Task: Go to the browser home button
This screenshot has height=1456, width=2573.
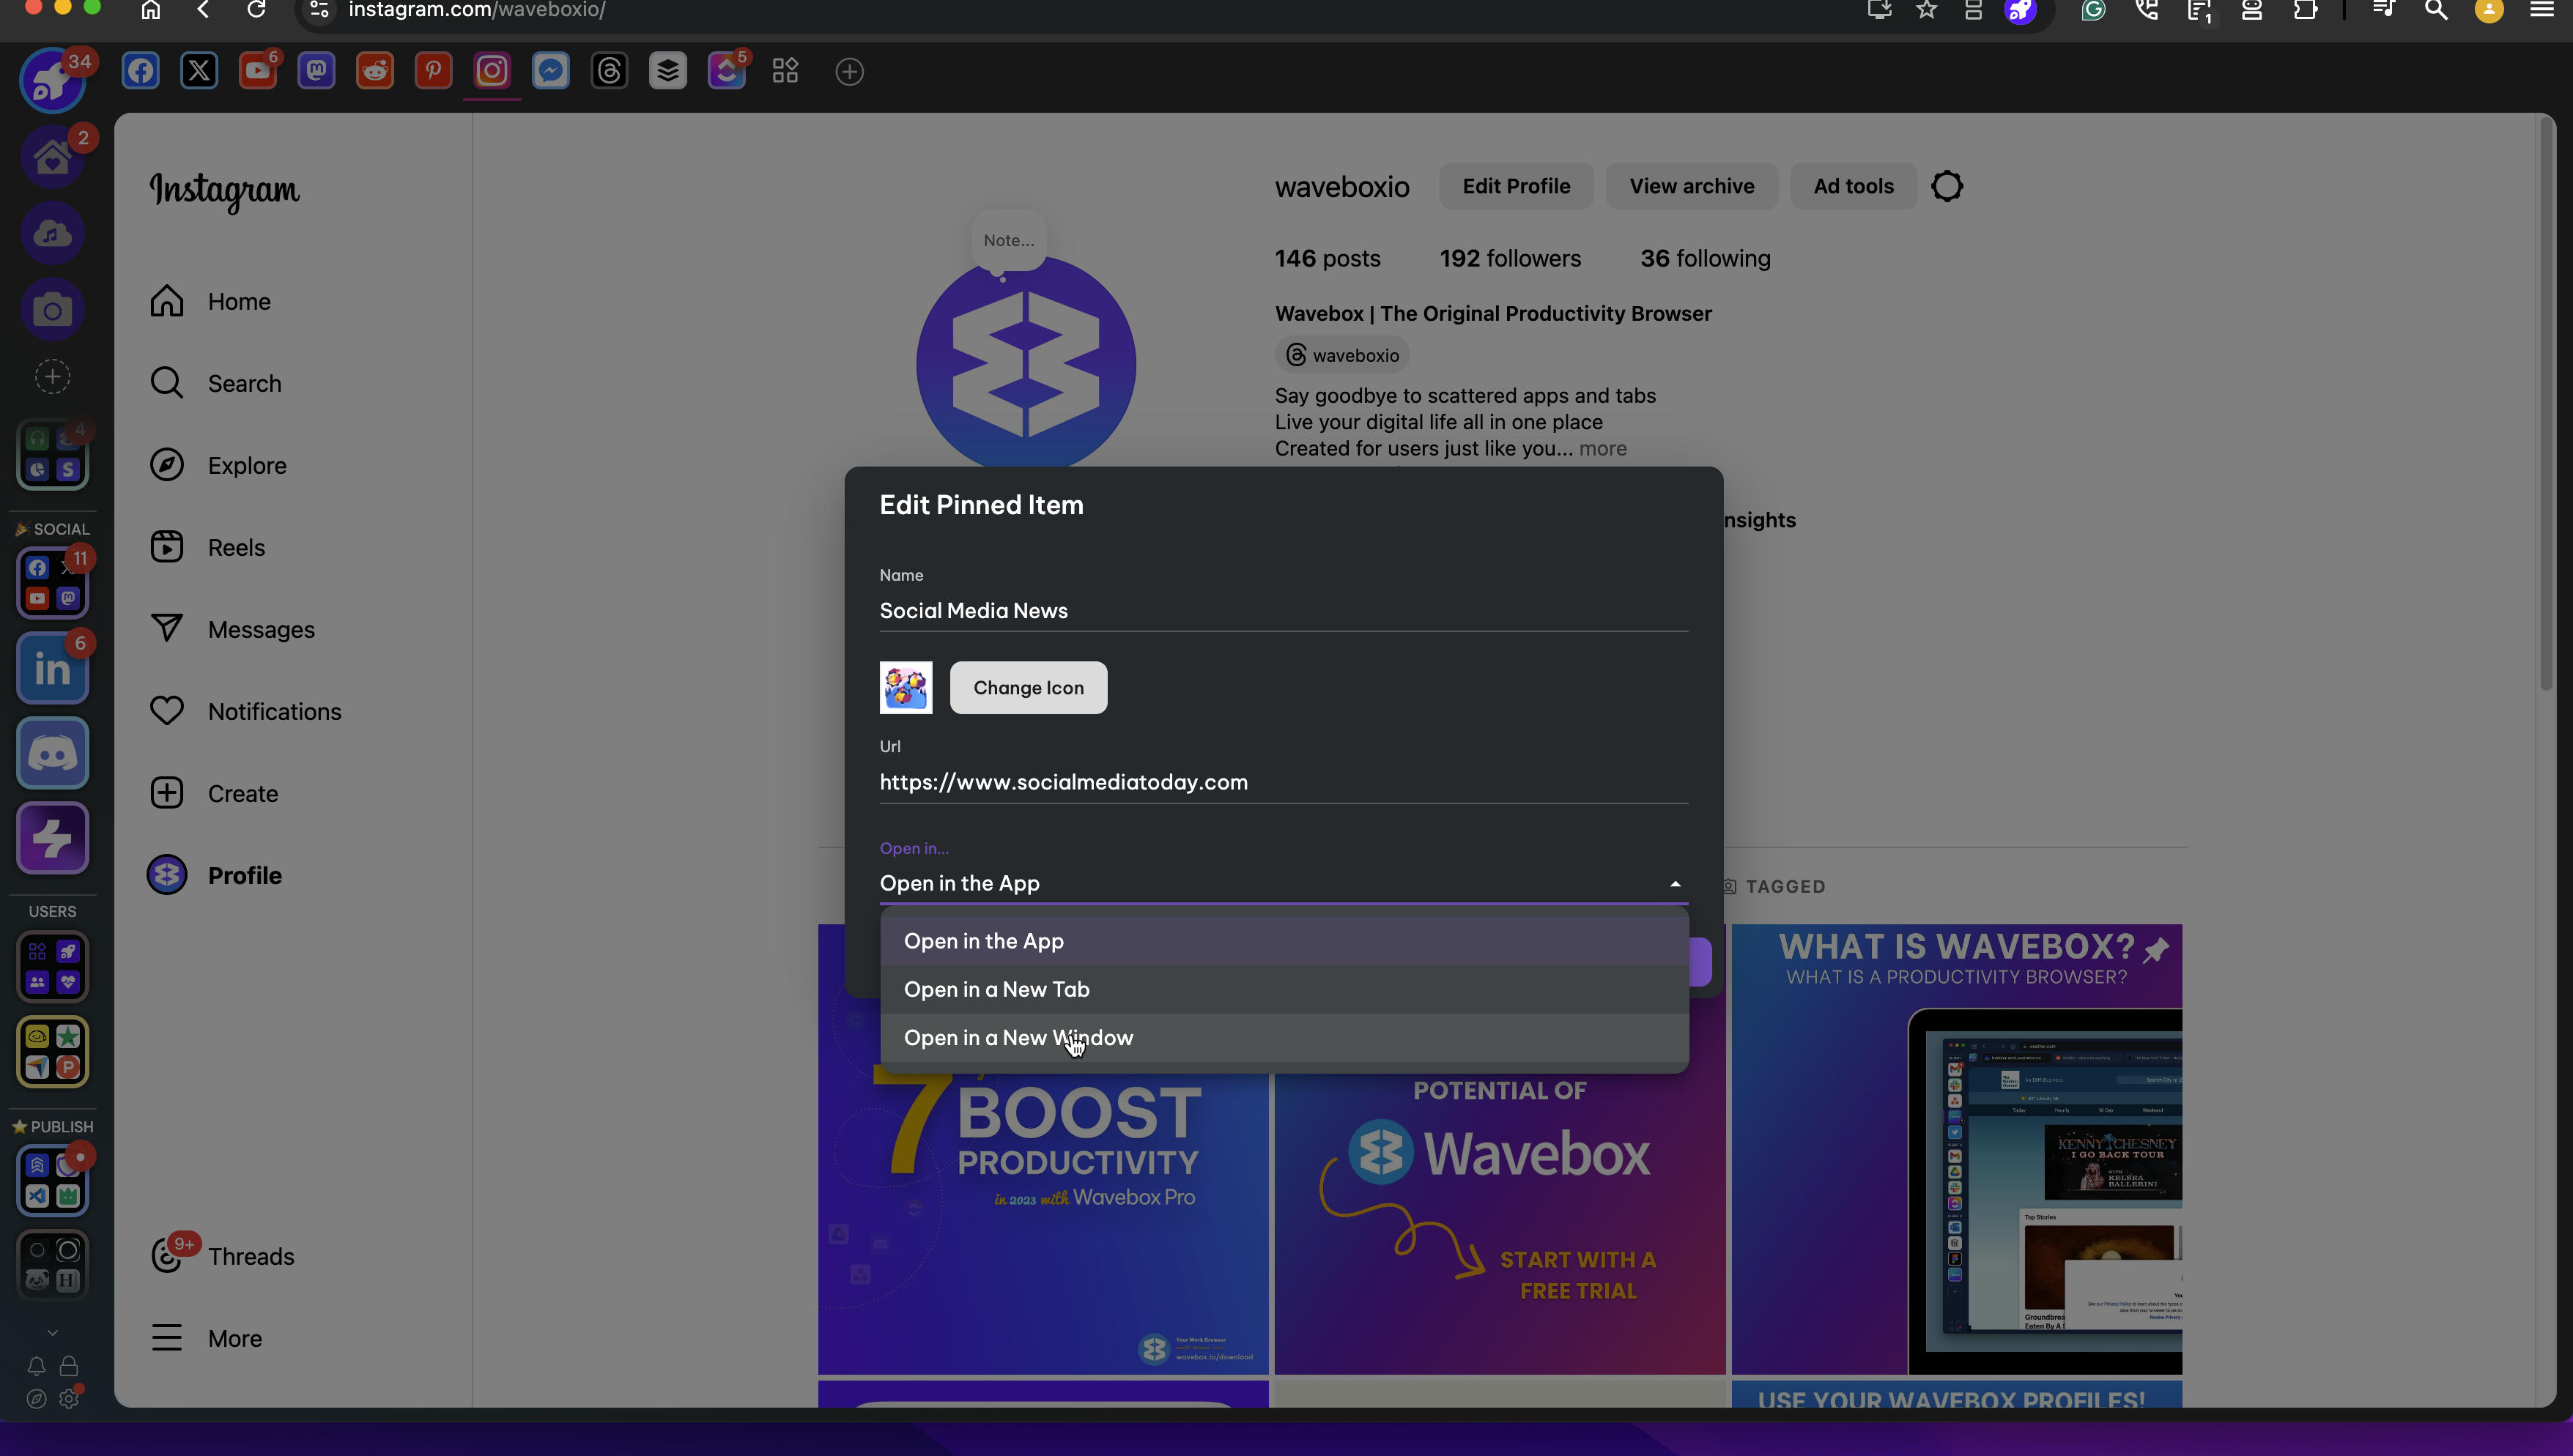Action: pyautogui.click(x=151, y=10)
